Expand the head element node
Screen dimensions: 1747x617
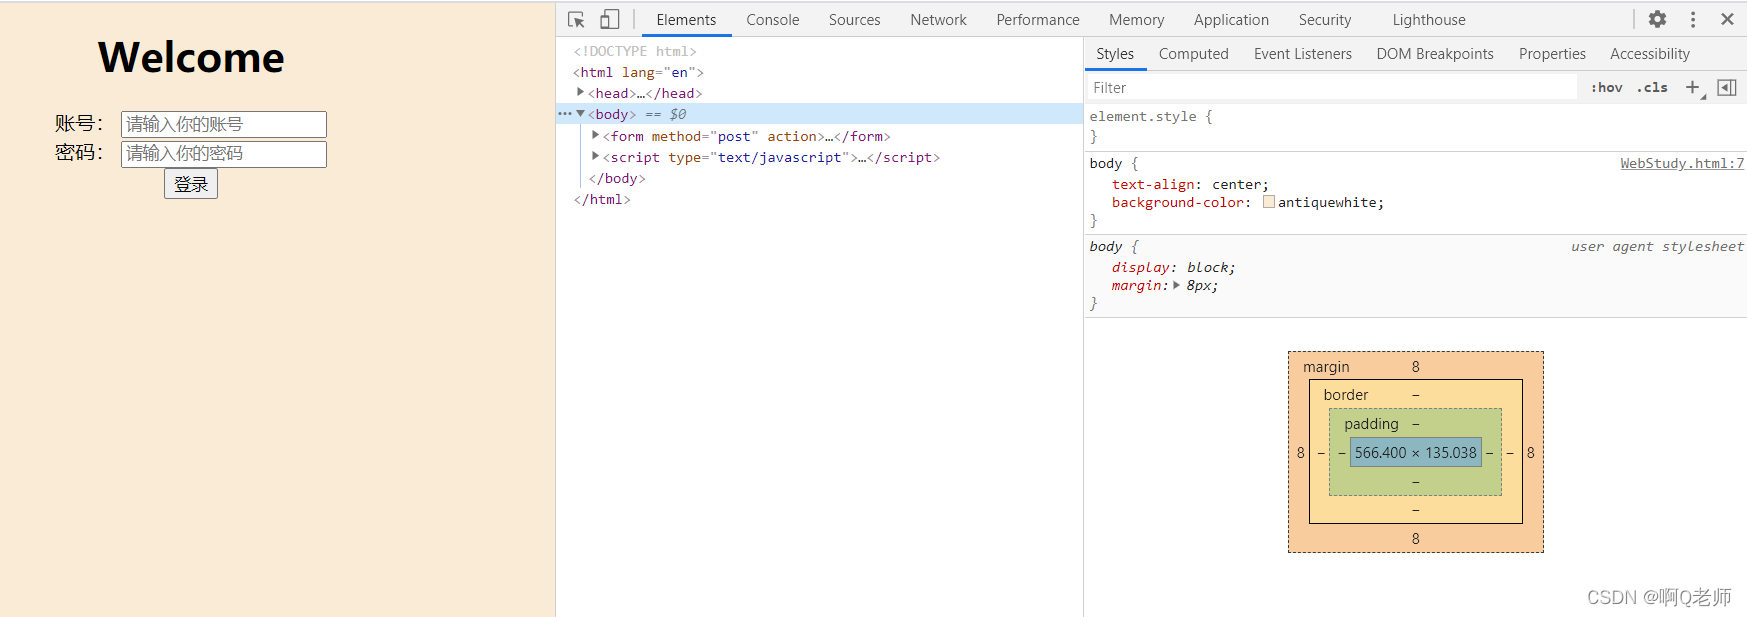pos(580,92)
